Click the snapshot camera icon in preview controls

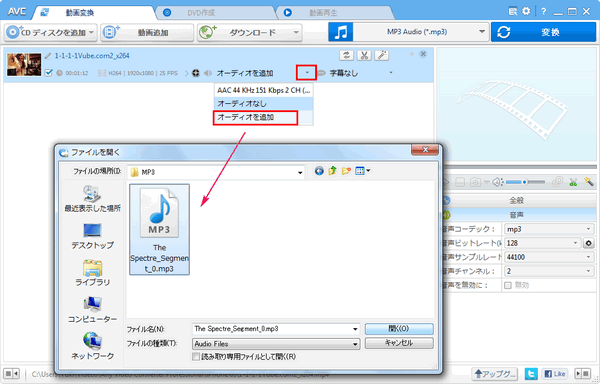coord(475,182)
